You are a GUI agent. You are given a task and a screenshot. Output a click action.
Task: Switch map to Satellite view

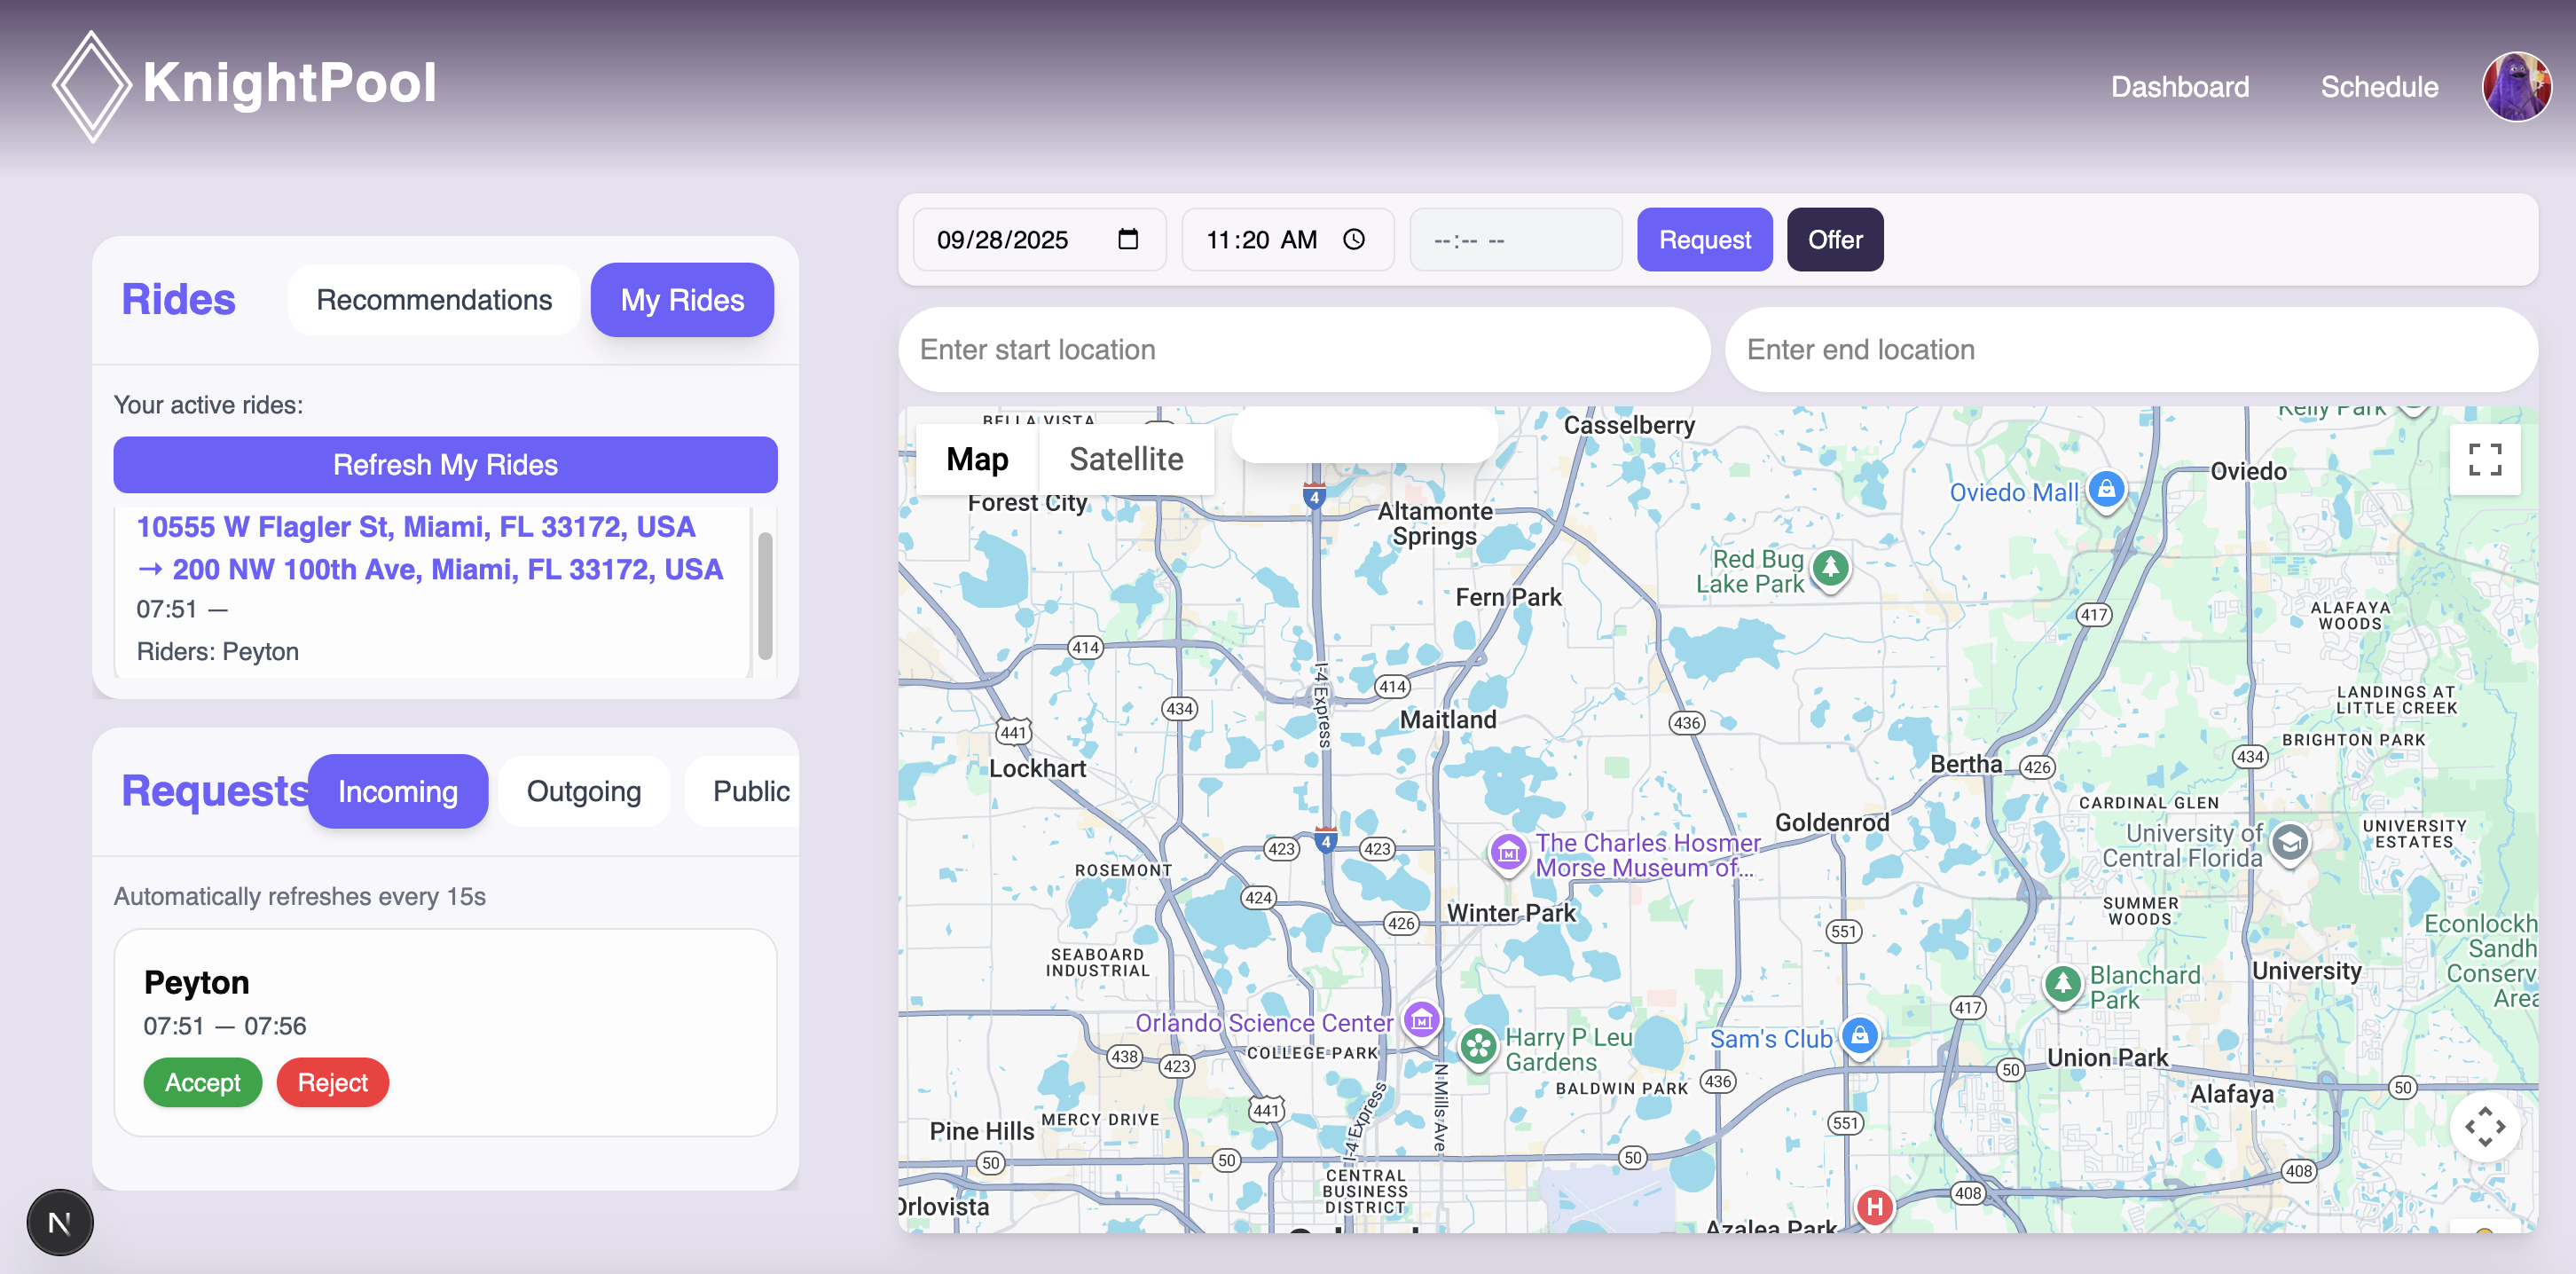[x=1126, y=459]
